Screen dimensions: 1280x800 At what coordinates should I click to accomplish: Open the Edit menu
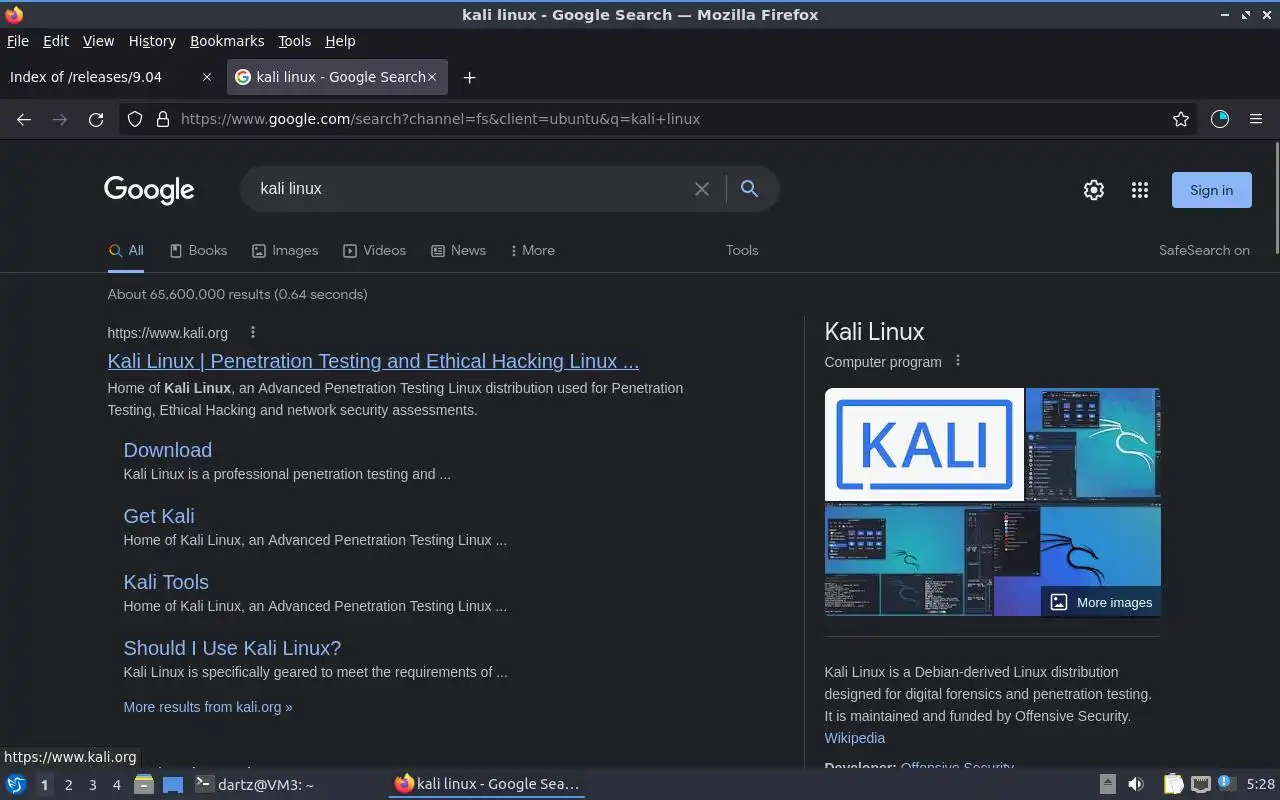click(56, 41)
